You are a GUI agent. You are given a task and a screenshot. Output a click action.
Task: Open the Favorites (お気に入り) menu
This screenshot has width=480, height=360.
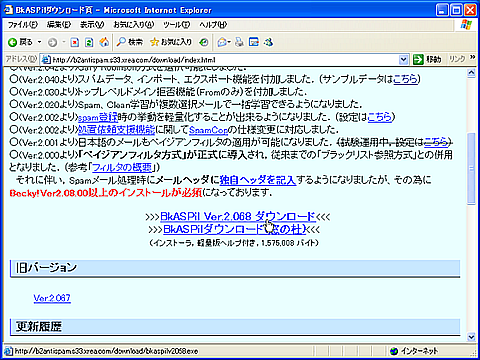134,25
